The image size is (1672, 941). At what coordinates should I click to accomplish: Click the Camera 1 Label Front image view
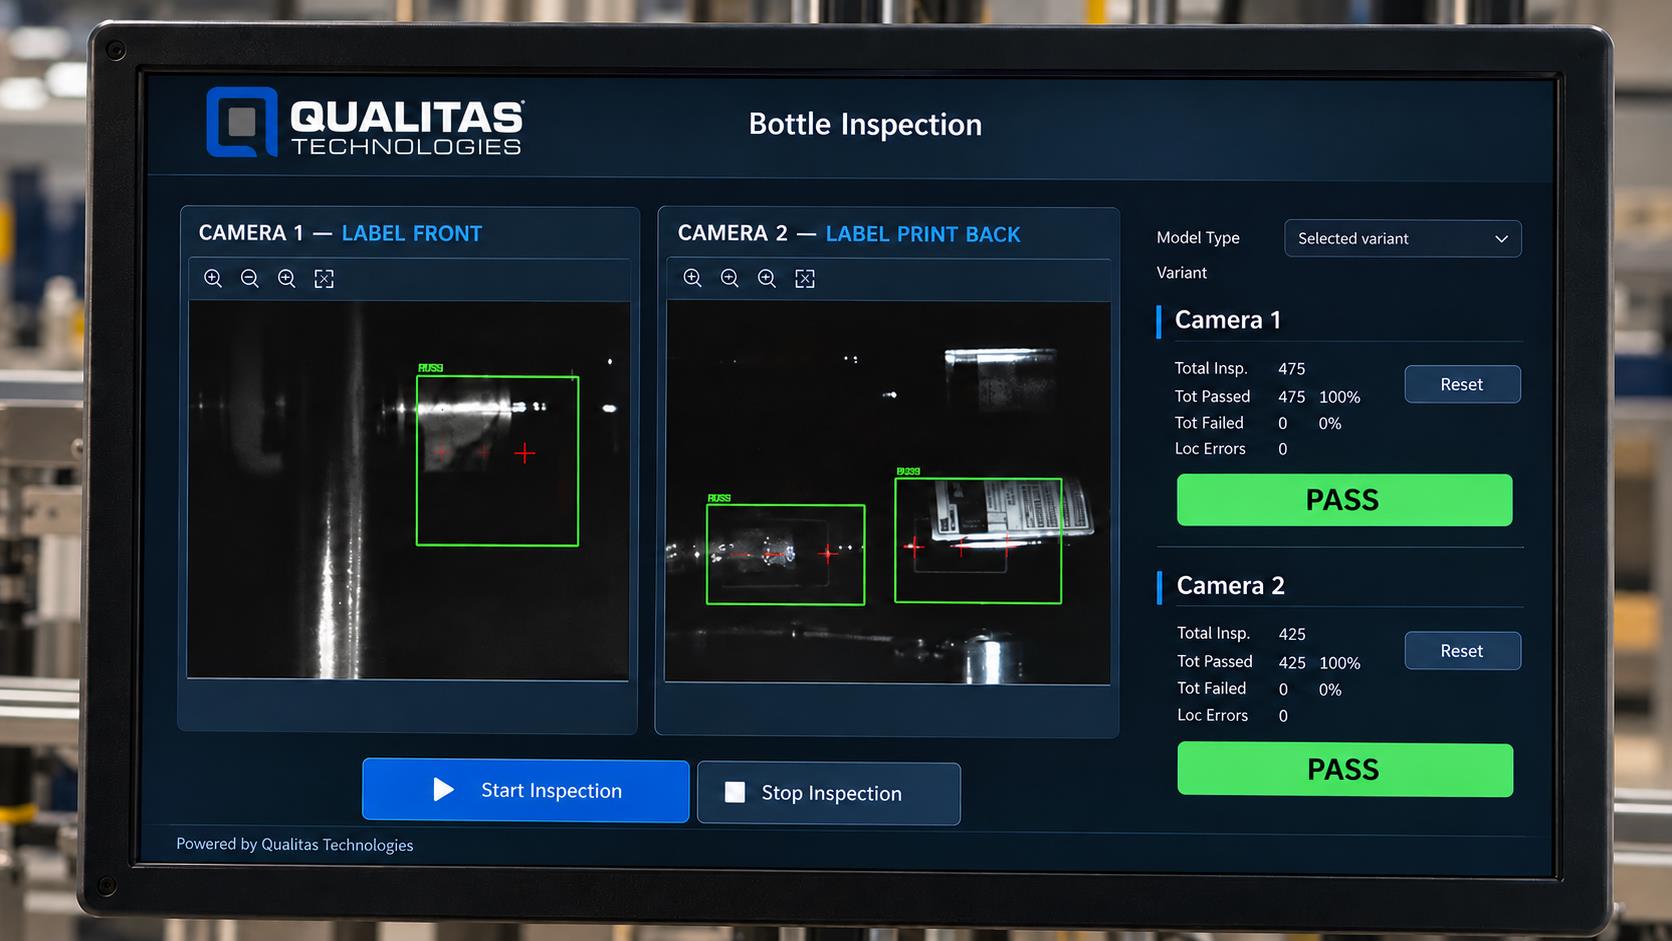(x=408, y=490)
